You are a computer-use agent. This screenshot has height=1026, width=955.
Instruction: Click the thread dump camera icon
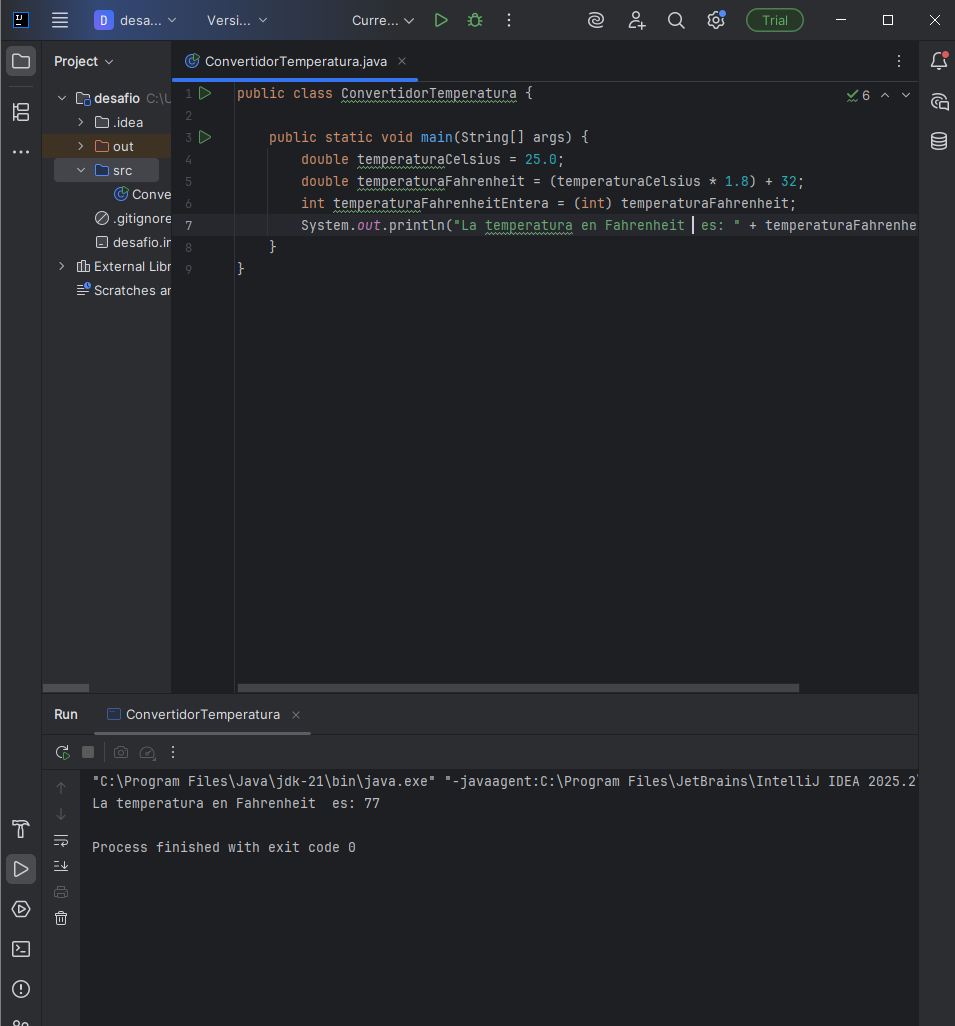[120, 752]
